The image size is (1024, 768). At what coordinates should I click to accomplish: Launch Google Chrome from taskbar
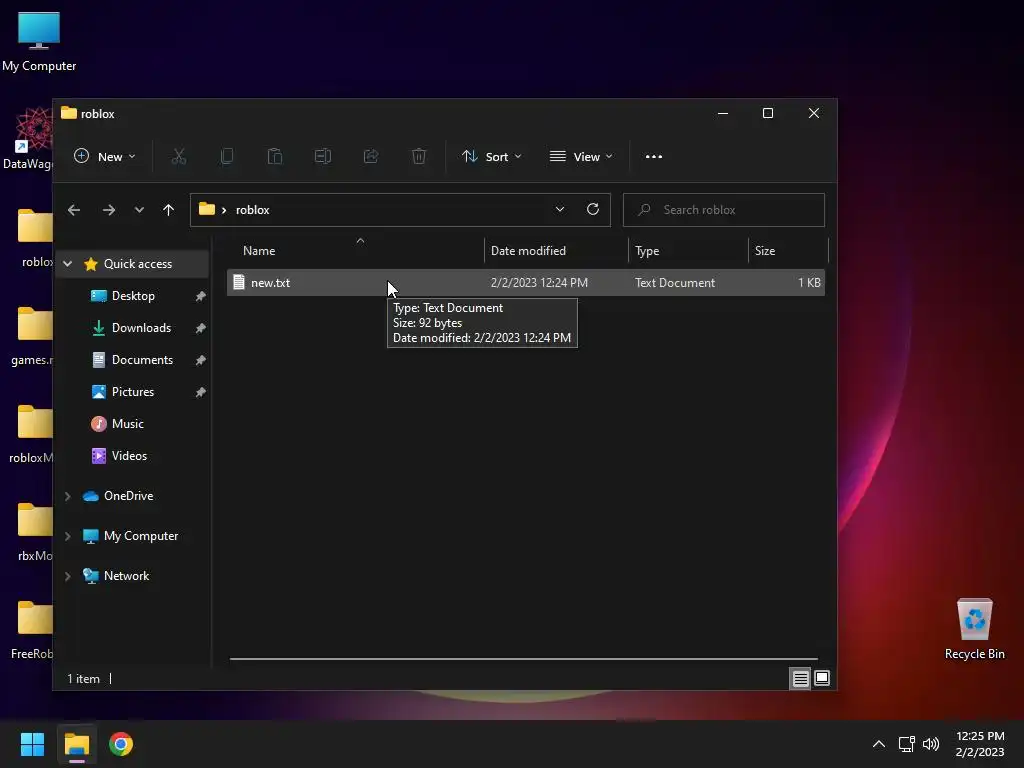tap(121, 744)
